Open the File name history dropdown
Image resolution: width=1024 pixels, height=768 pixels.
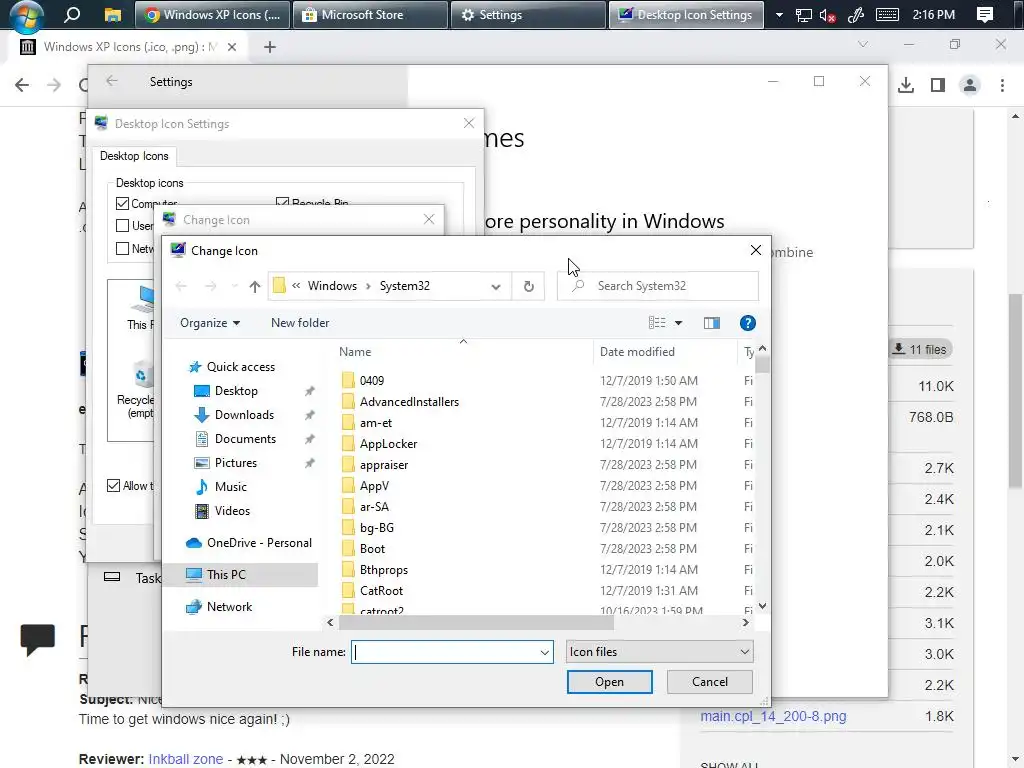pos(545,652)
